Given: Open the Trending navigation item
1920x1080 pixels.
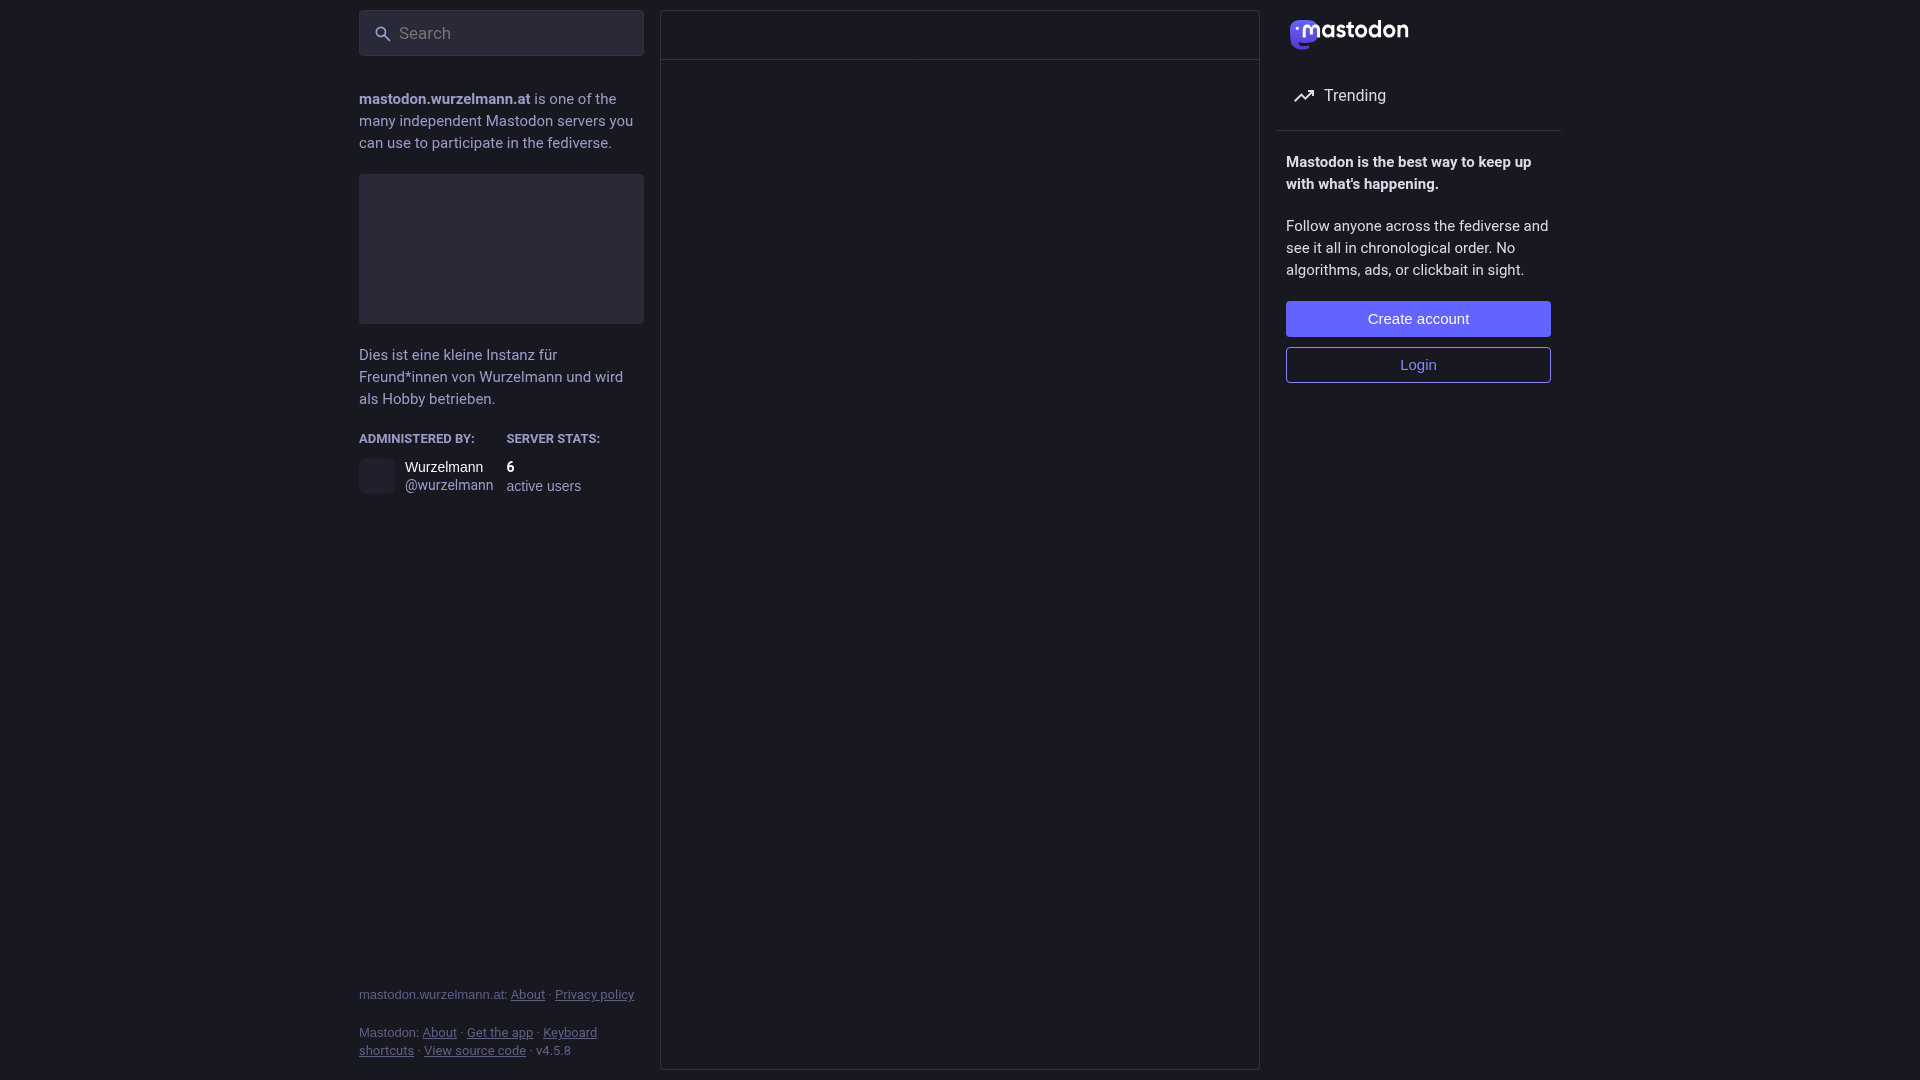Looking at the screenshot, I should point(1354,96).
